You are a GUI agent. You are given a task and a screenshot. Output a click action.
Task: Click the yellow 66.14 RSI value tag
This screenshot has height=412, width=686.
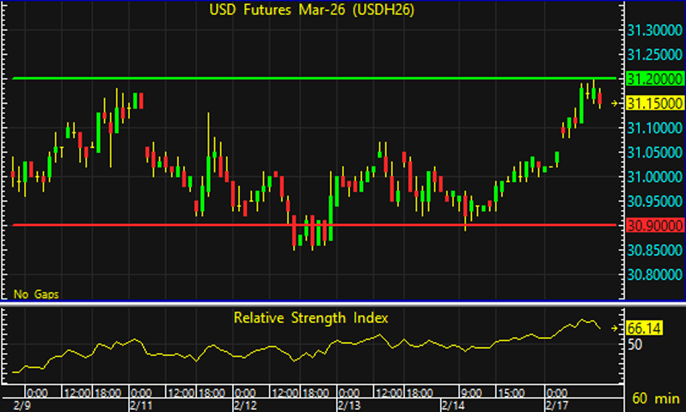(643, 326)
